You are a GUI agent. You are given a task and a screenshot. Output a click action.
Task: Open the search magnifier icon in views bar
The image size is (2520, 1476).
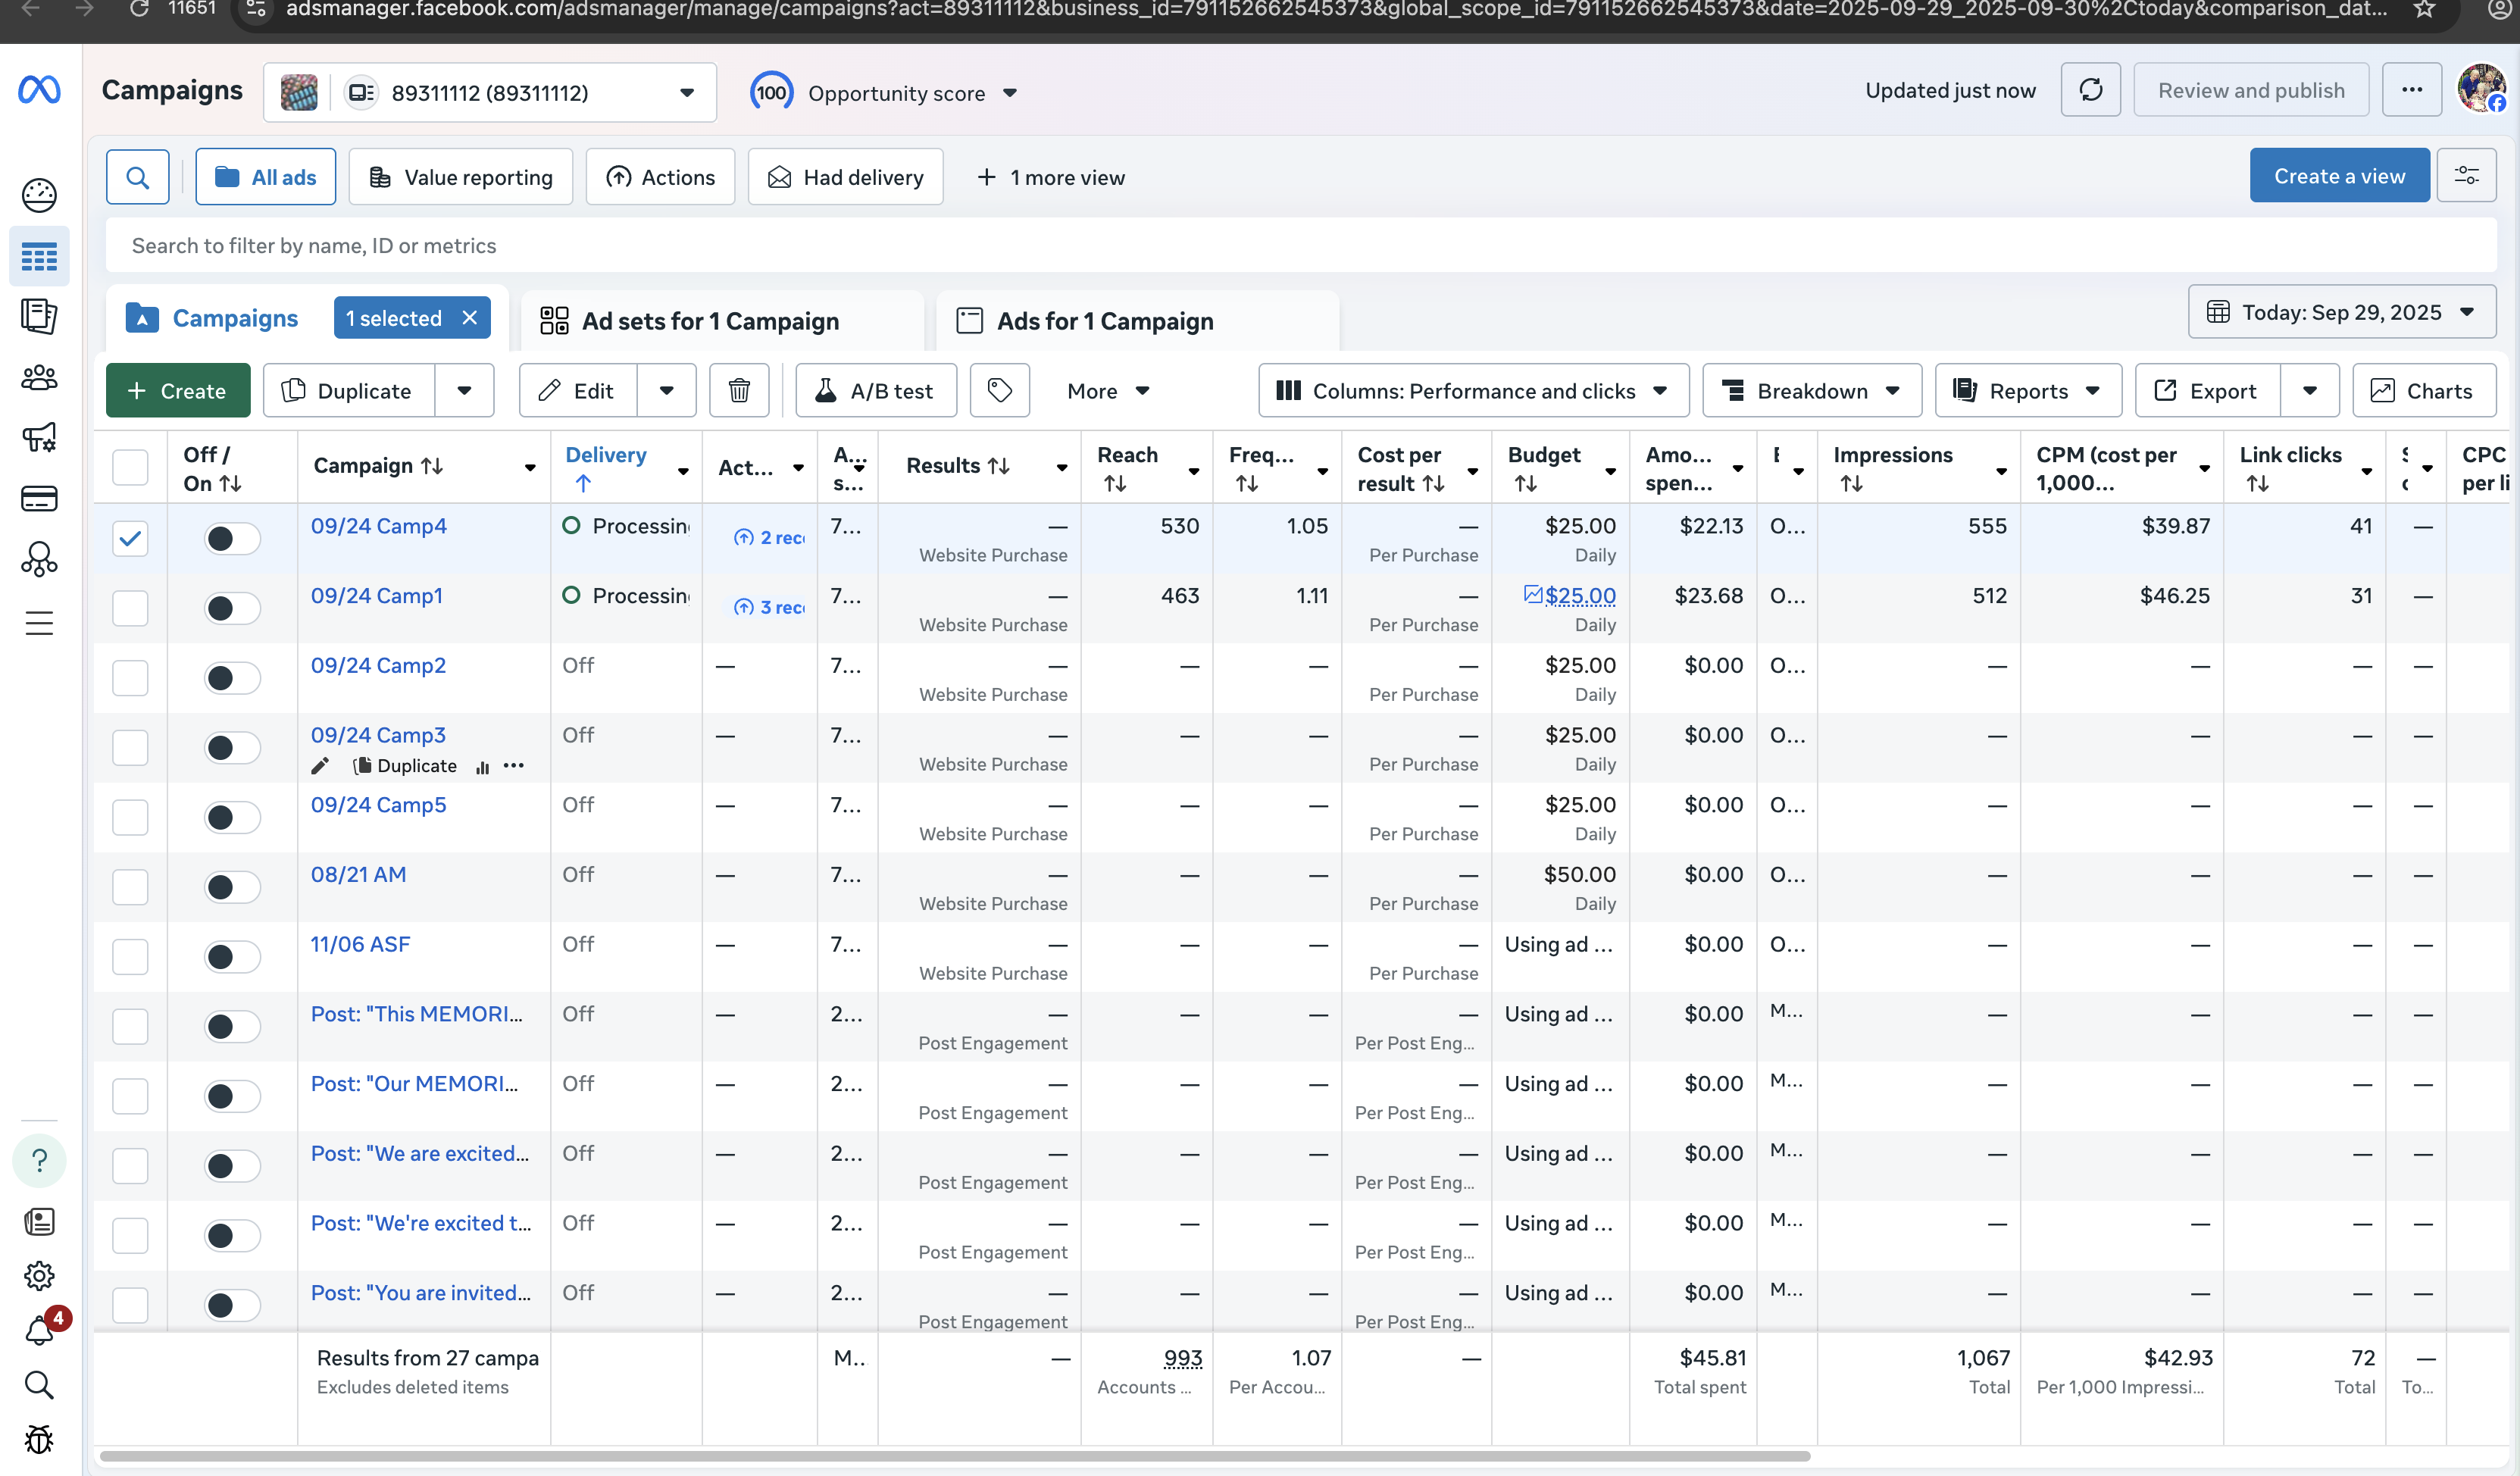pos(138,177)
